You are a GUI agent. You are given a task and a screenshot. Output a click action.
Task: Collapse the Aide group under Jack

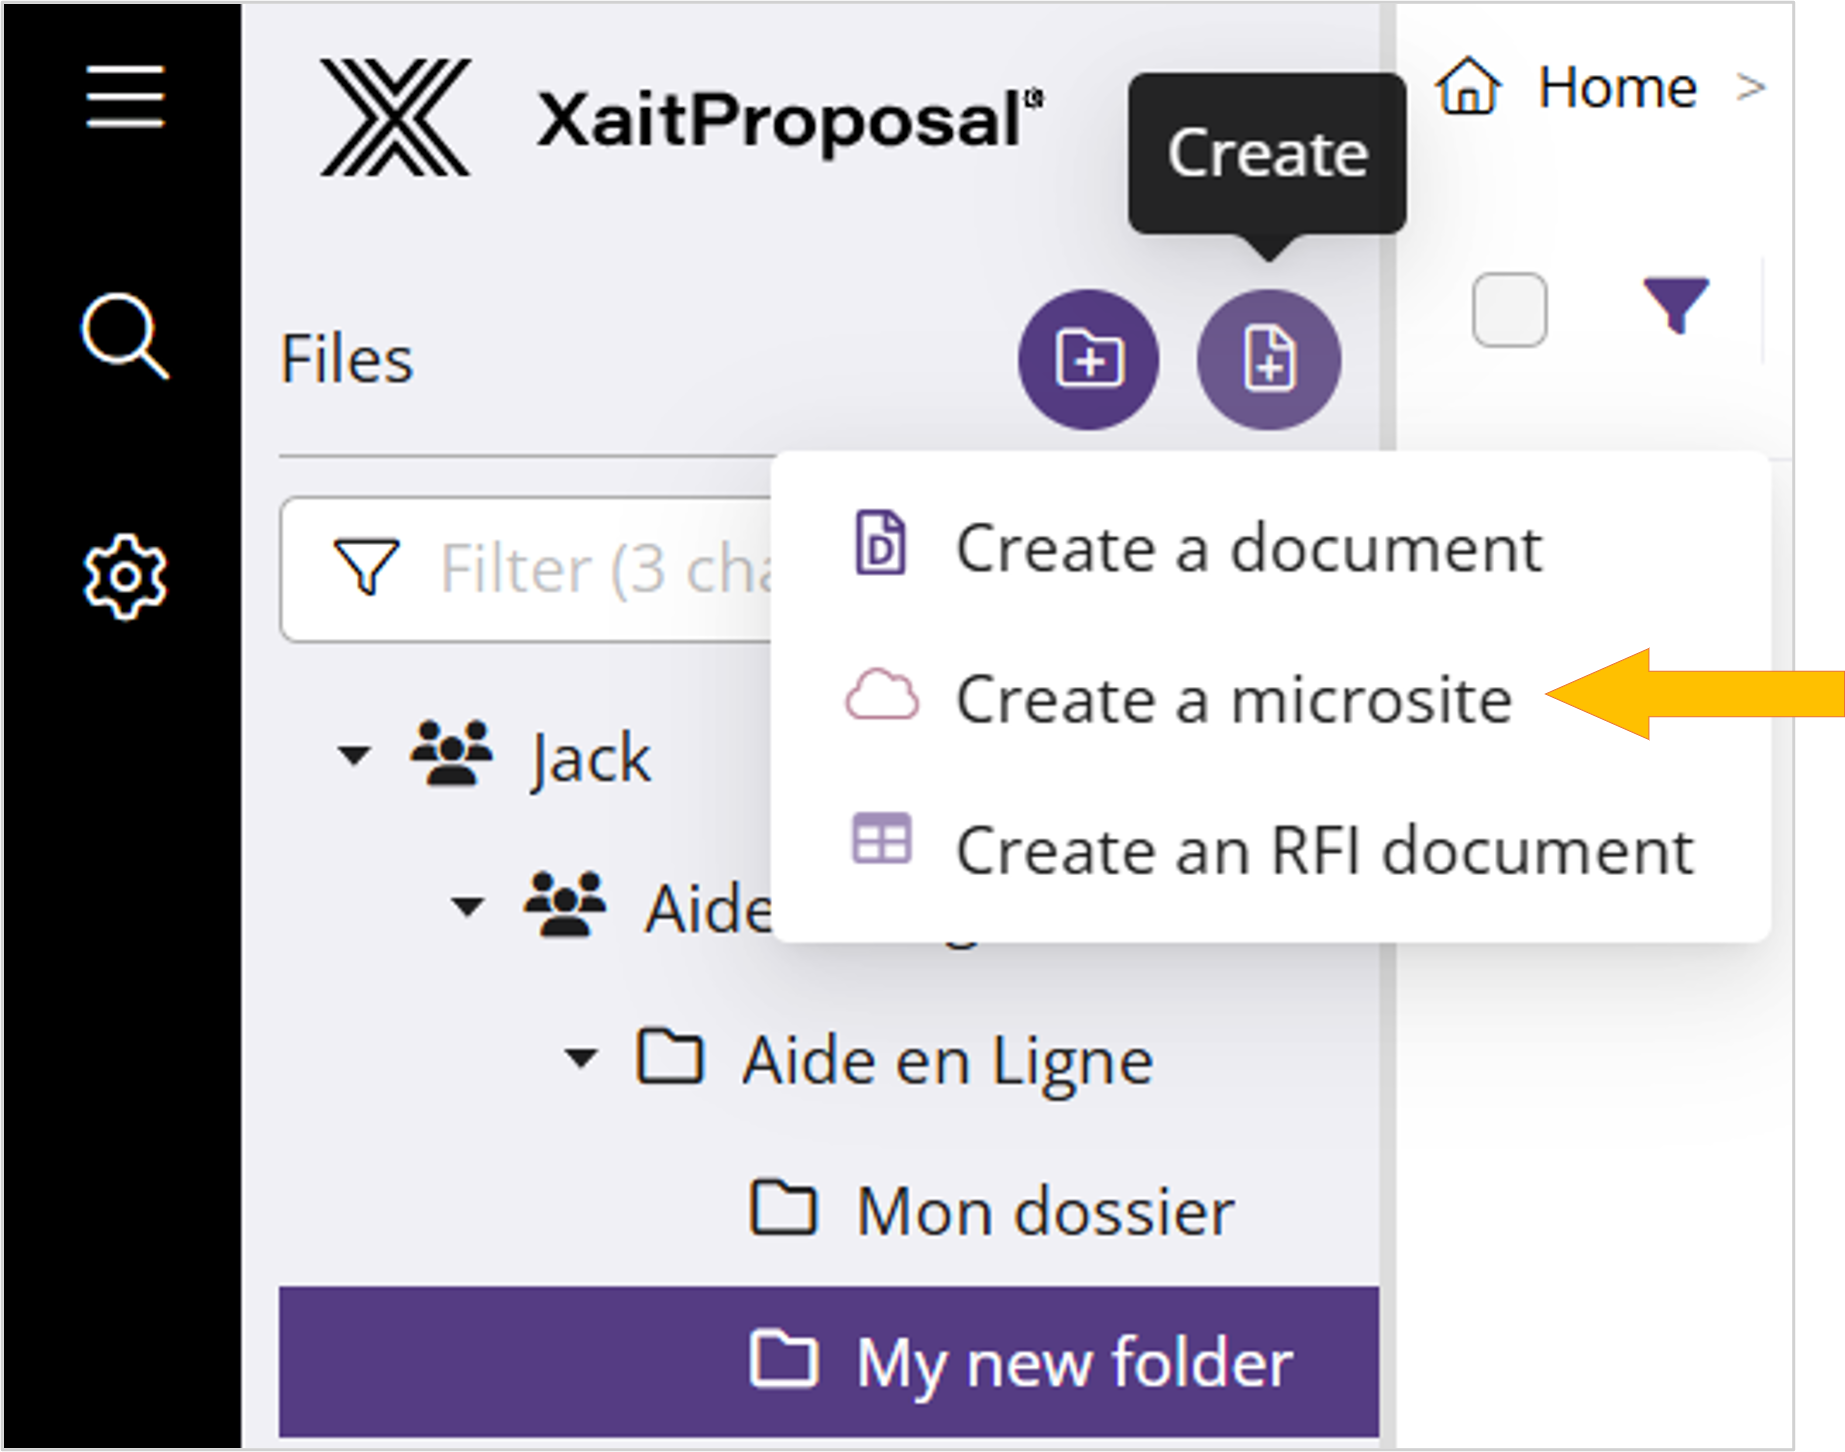pos(467,907)
